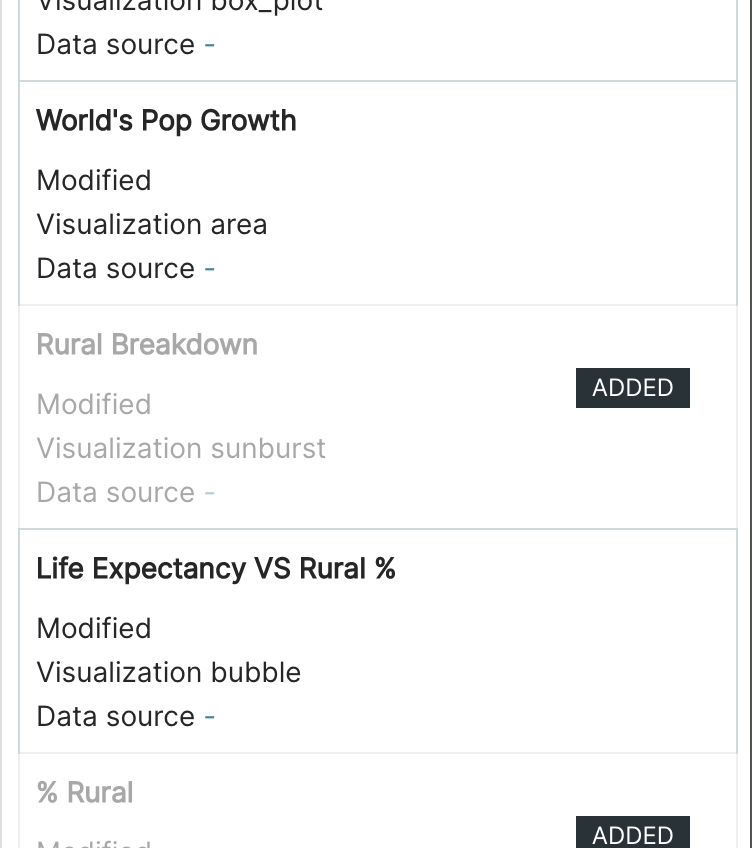
Task: Click the 'Data source' label under Life Expectancy
Action: (x=116, y=717)
